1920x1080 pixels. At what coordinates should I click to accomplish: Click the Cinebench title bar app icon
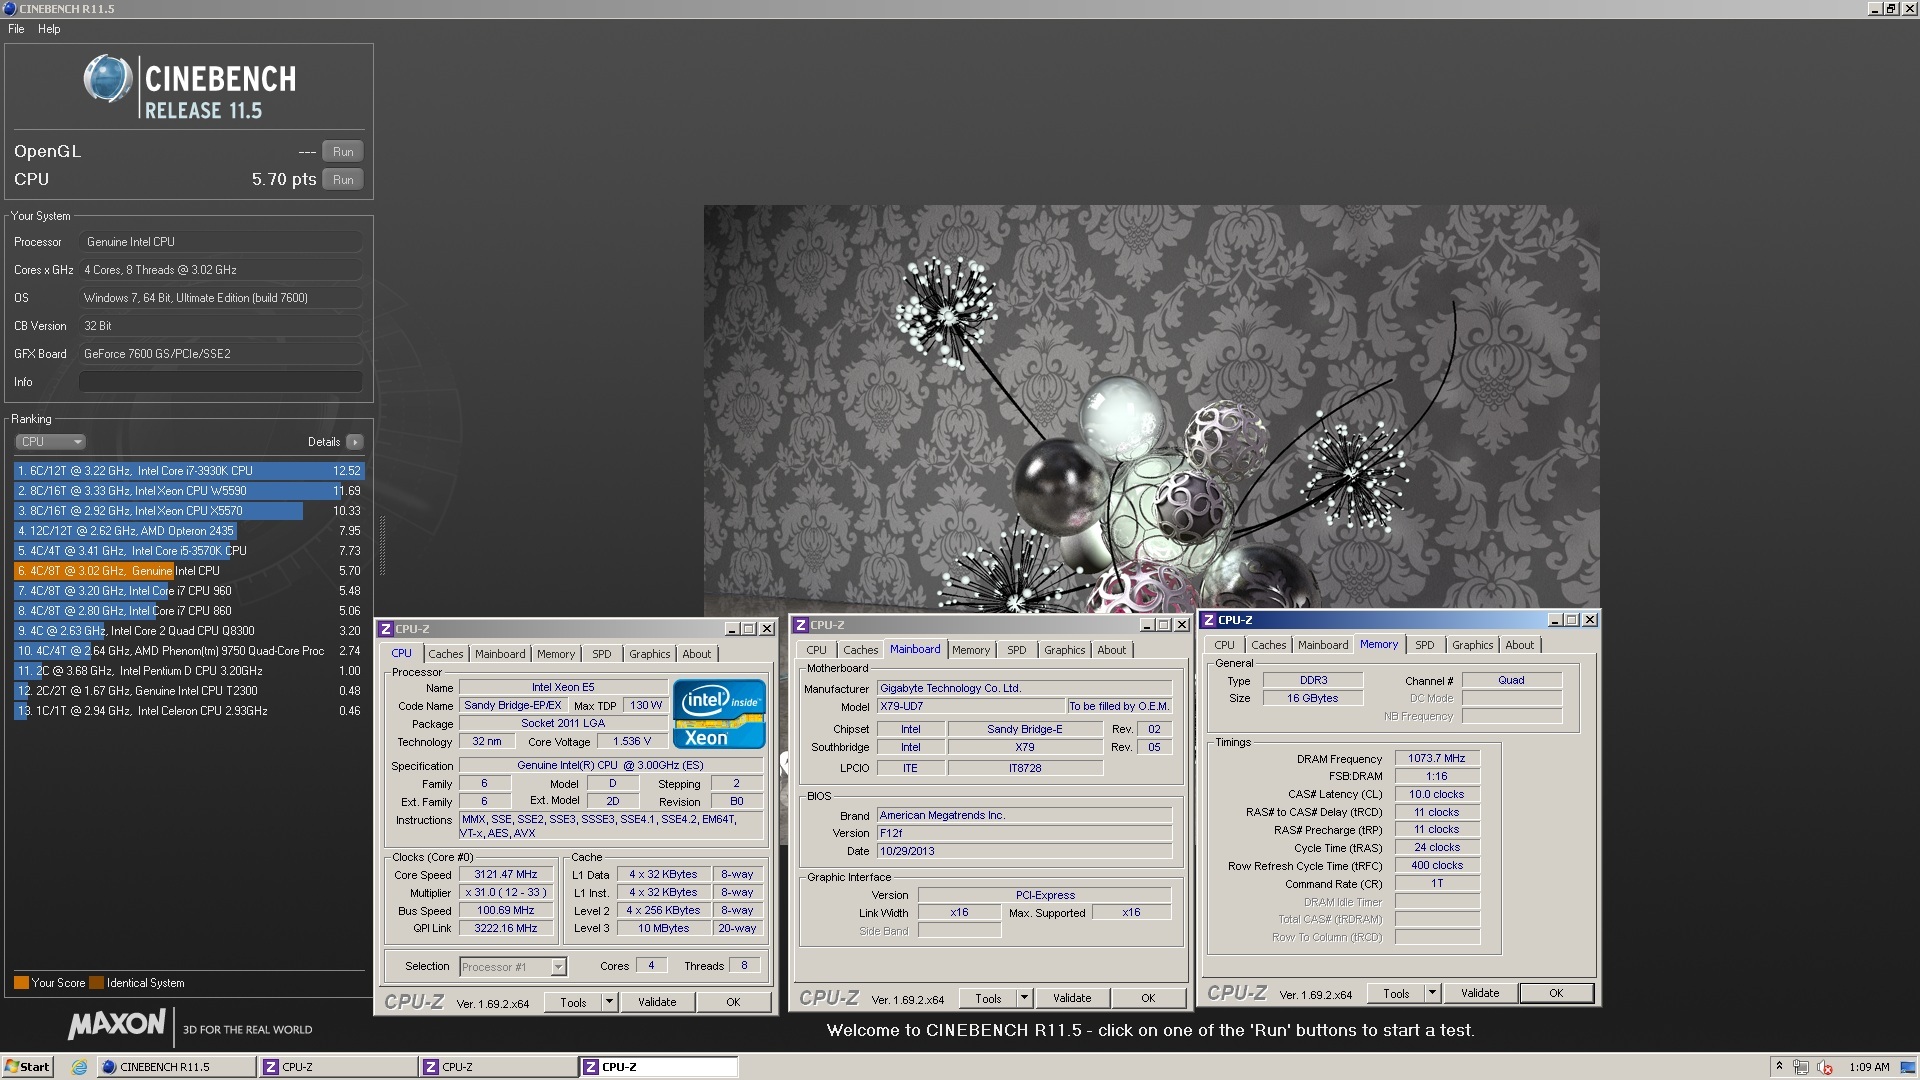9,8
